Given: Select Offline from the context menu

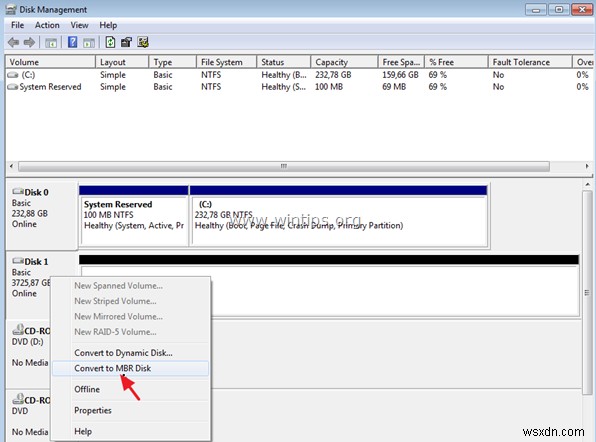Looking at the screenshot, I should tap(130, 389).
